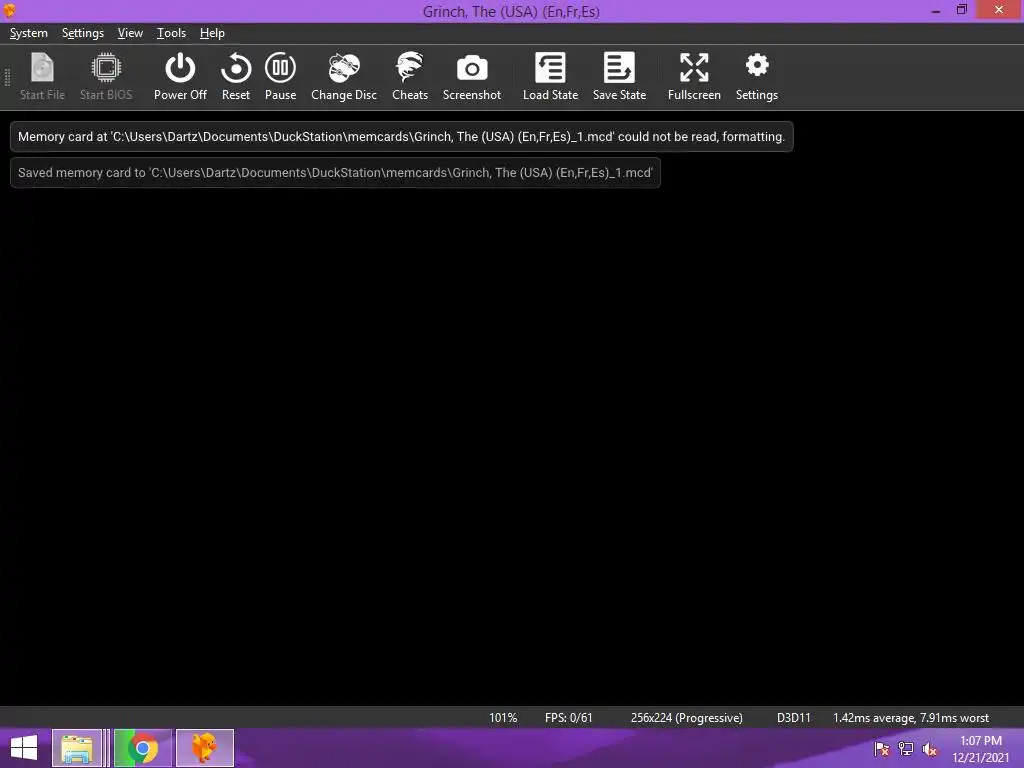Power Off the running game

coord(180,76)
